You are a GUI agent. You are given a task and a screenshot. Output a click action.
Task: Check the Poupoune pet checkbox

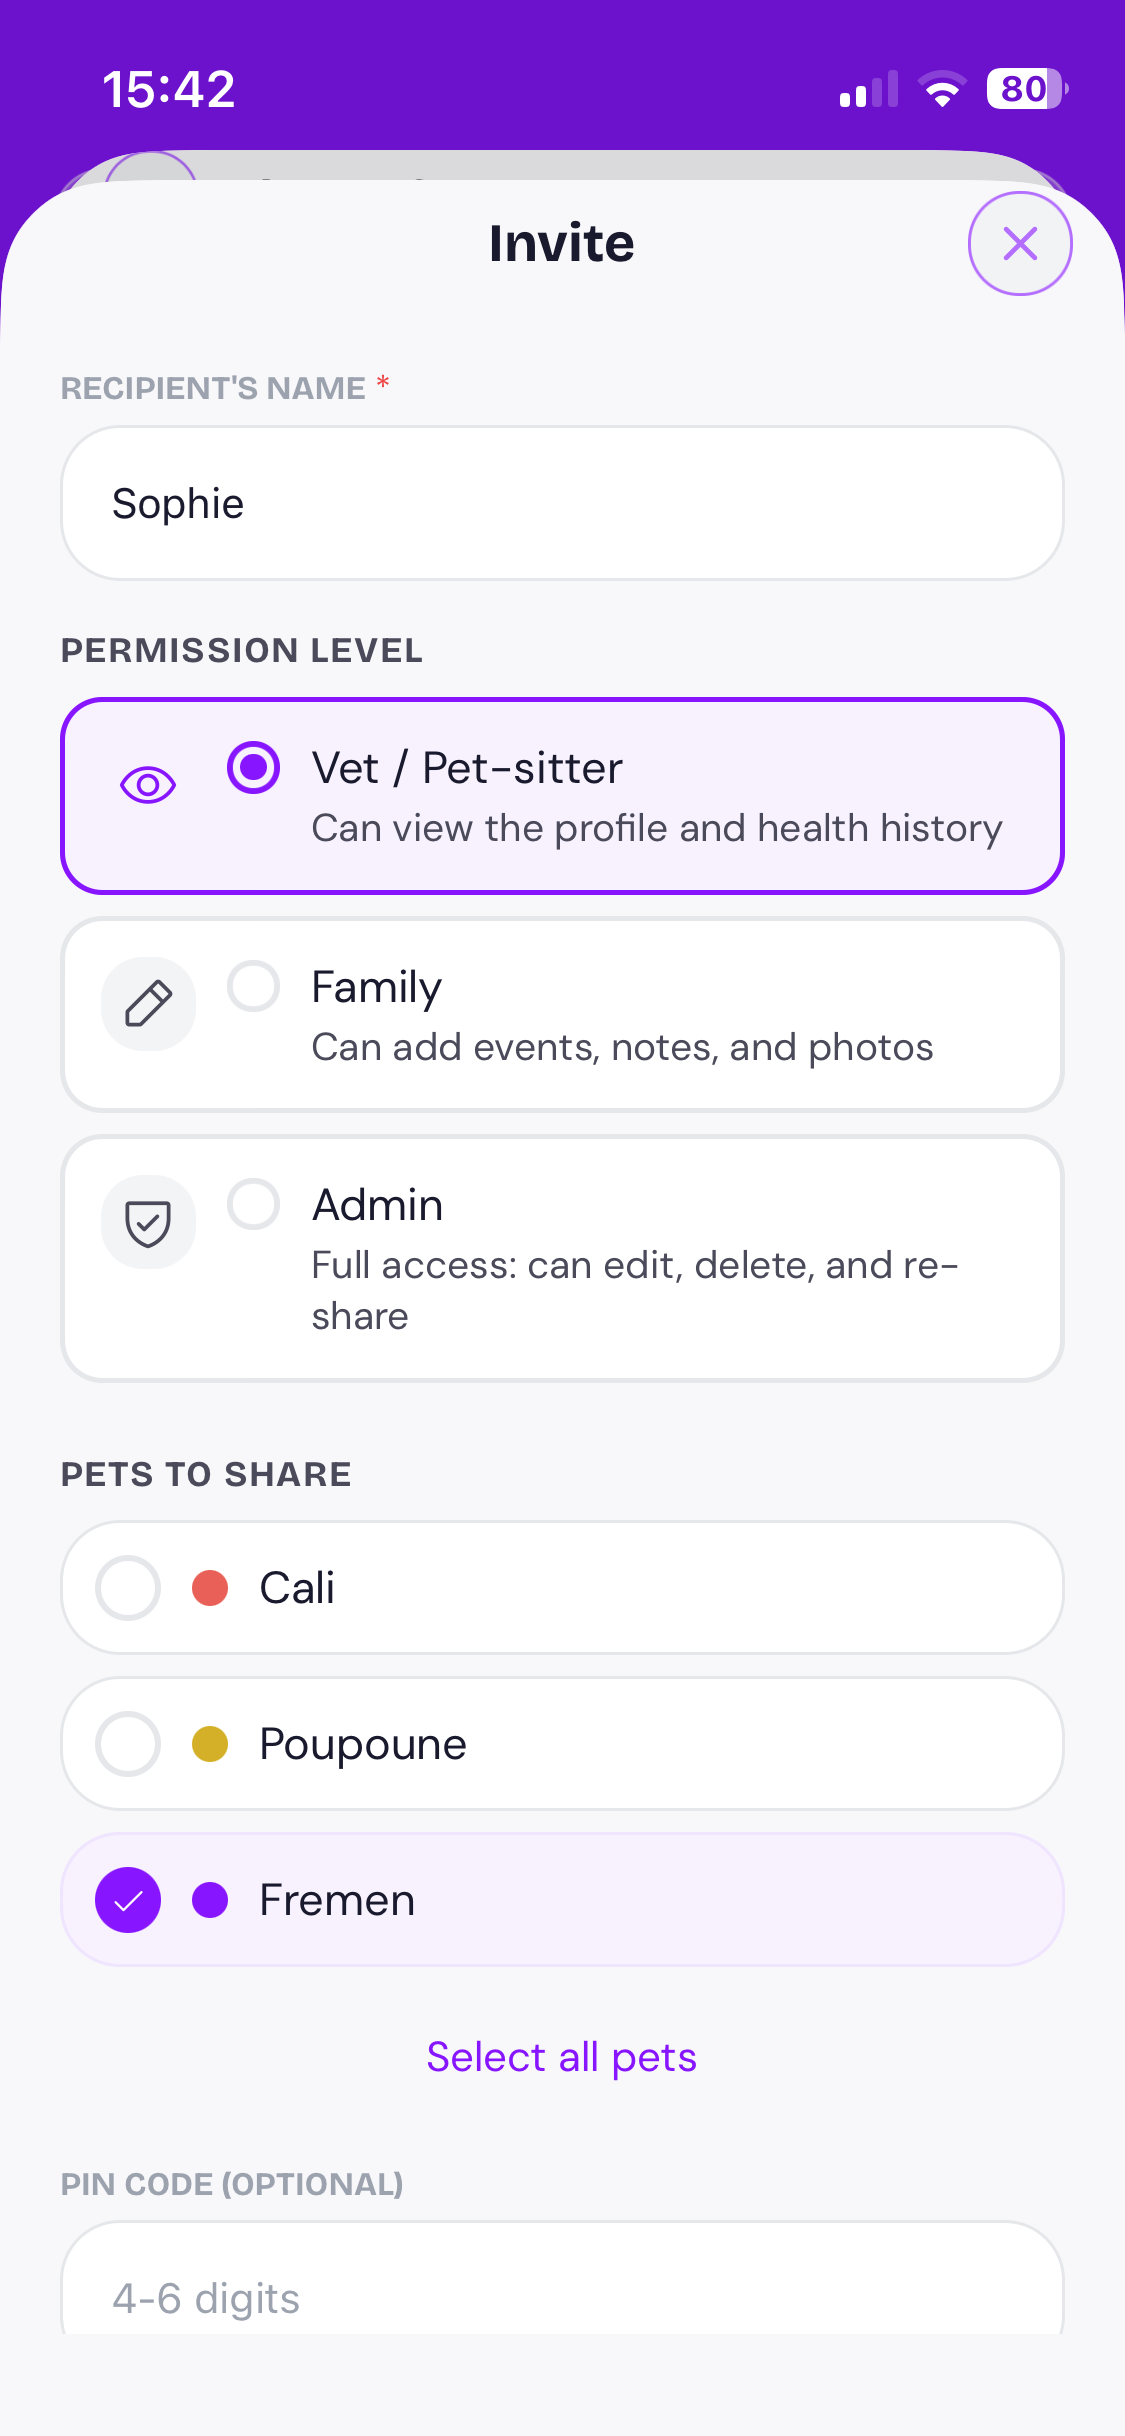[128, 1744]
